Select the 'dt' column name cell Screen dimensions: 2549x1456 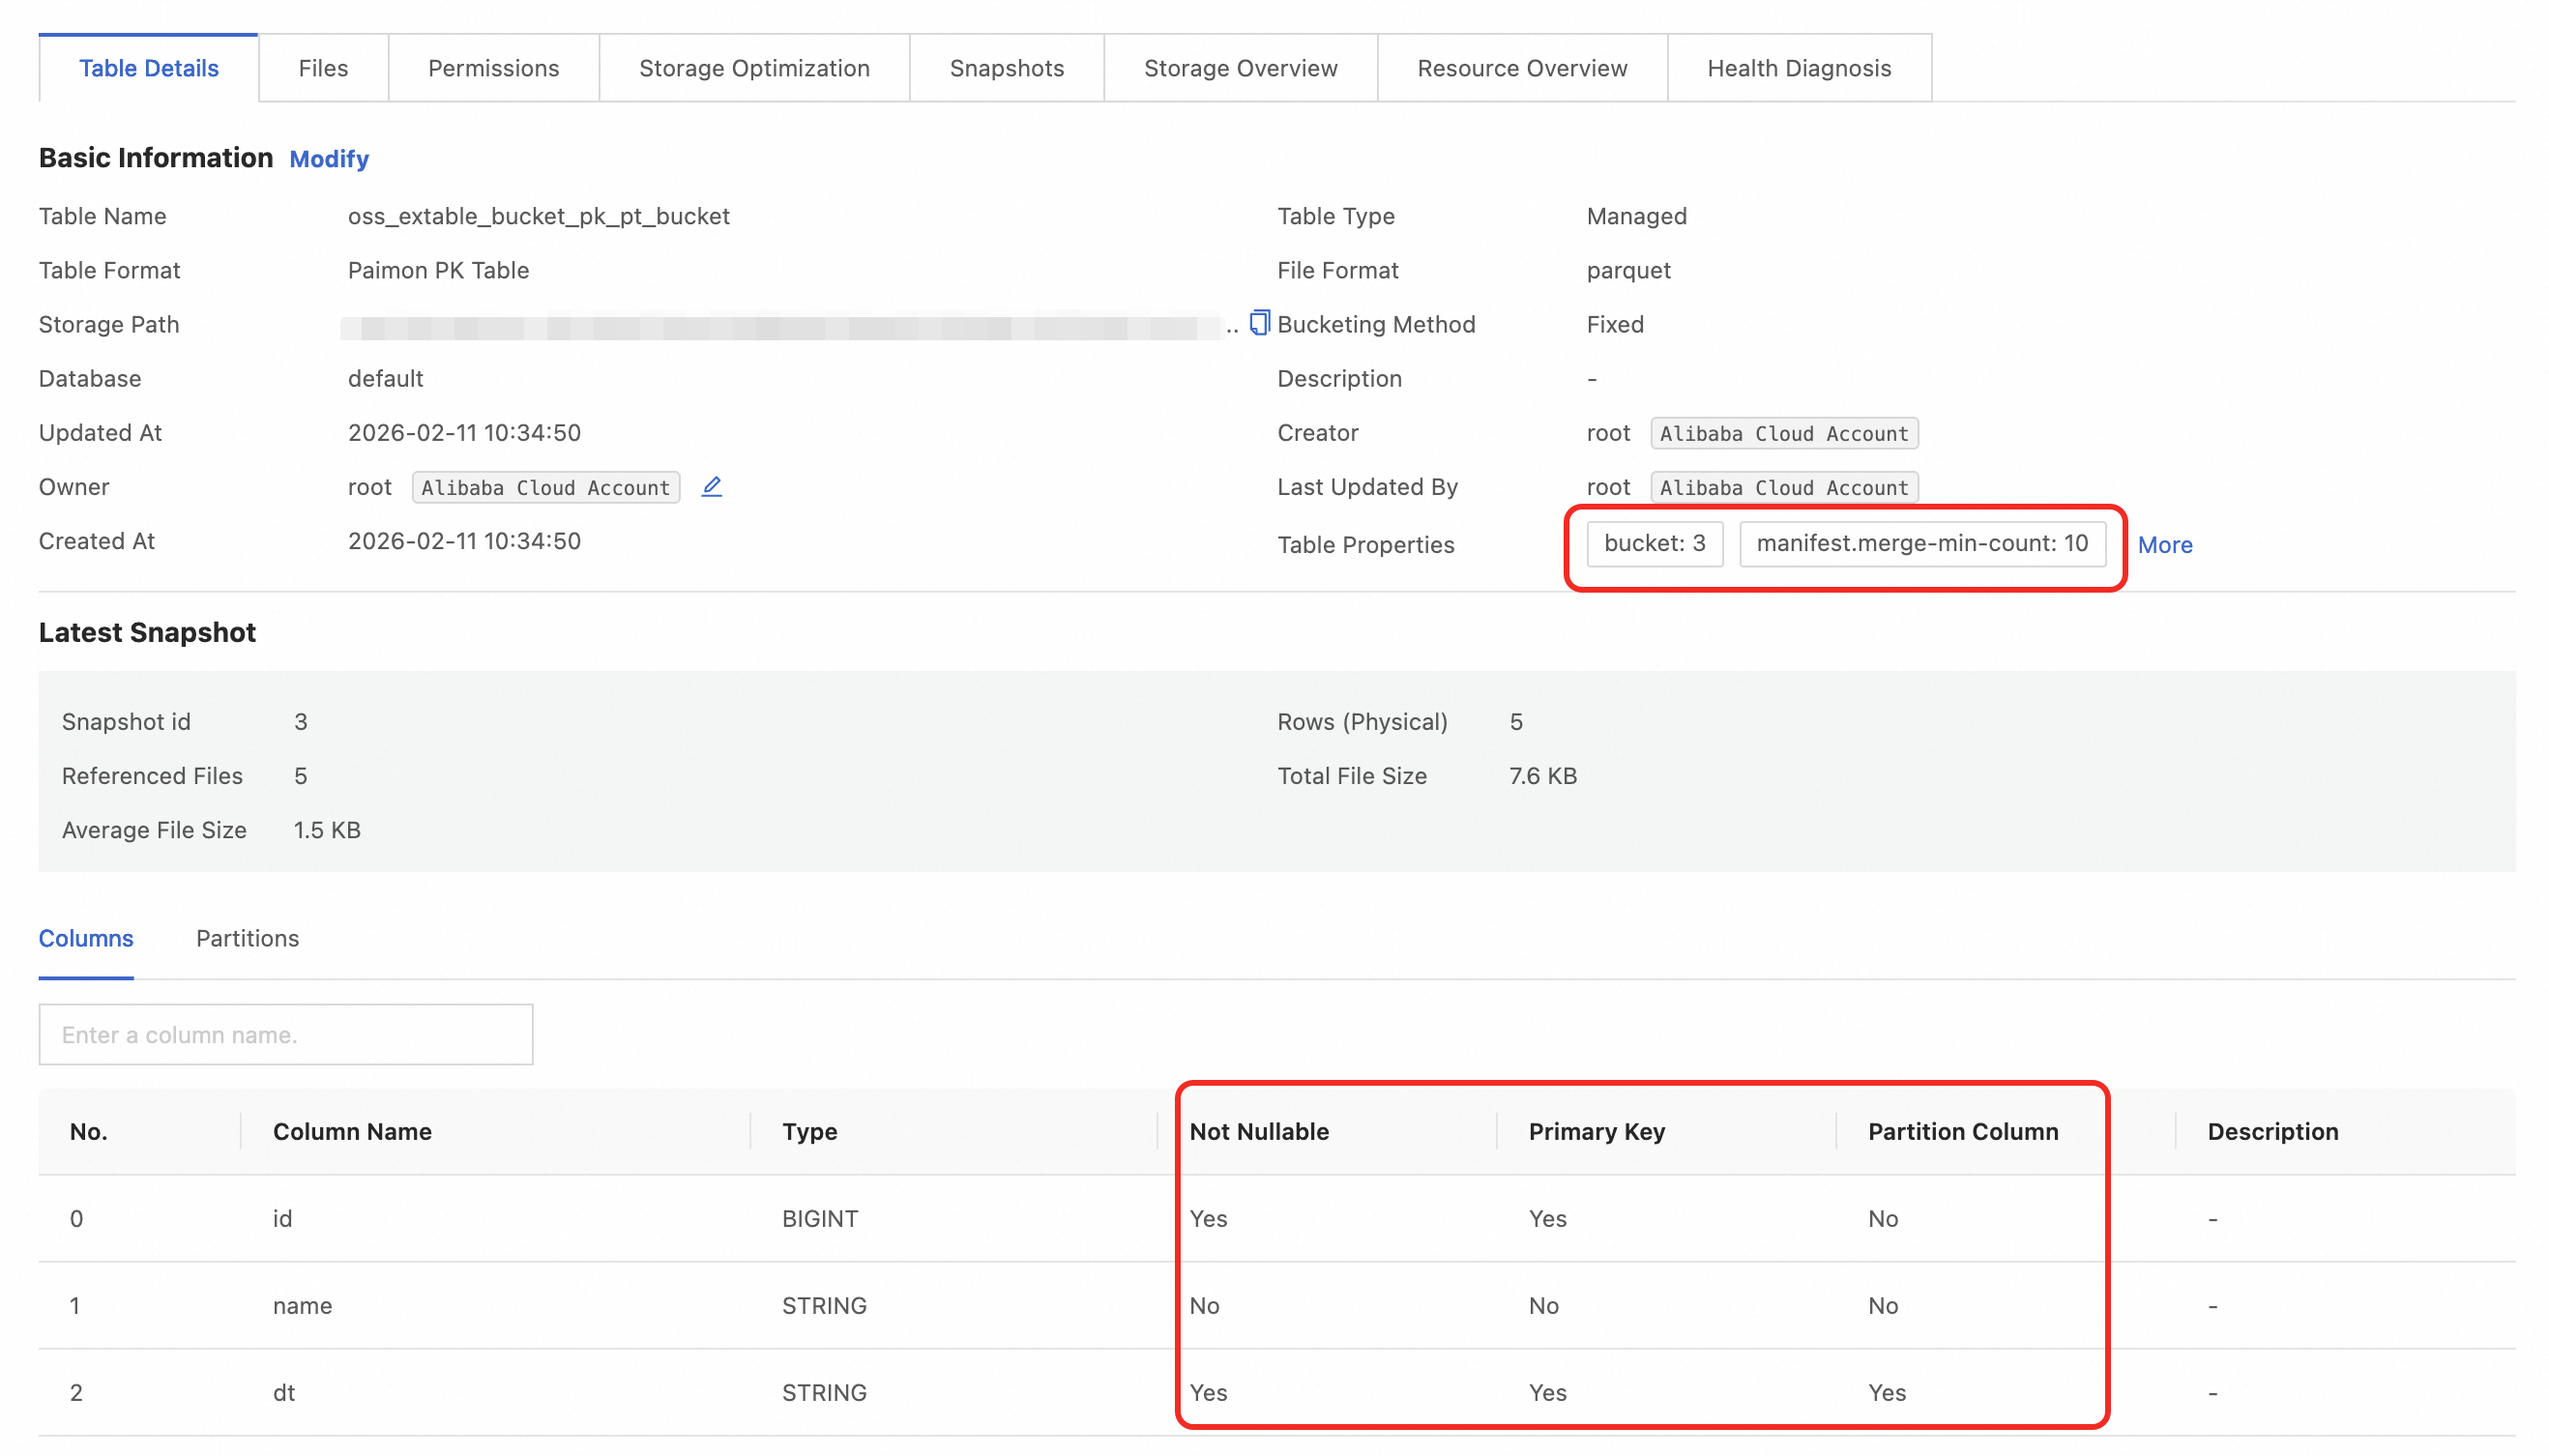pyautogui.click(x=284, y=1392)
